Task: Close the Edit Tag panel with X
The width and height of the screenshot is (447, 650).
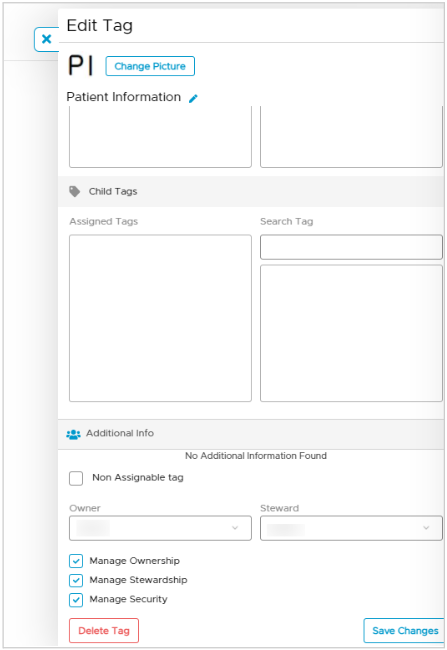Action: (x=46, y=39)
